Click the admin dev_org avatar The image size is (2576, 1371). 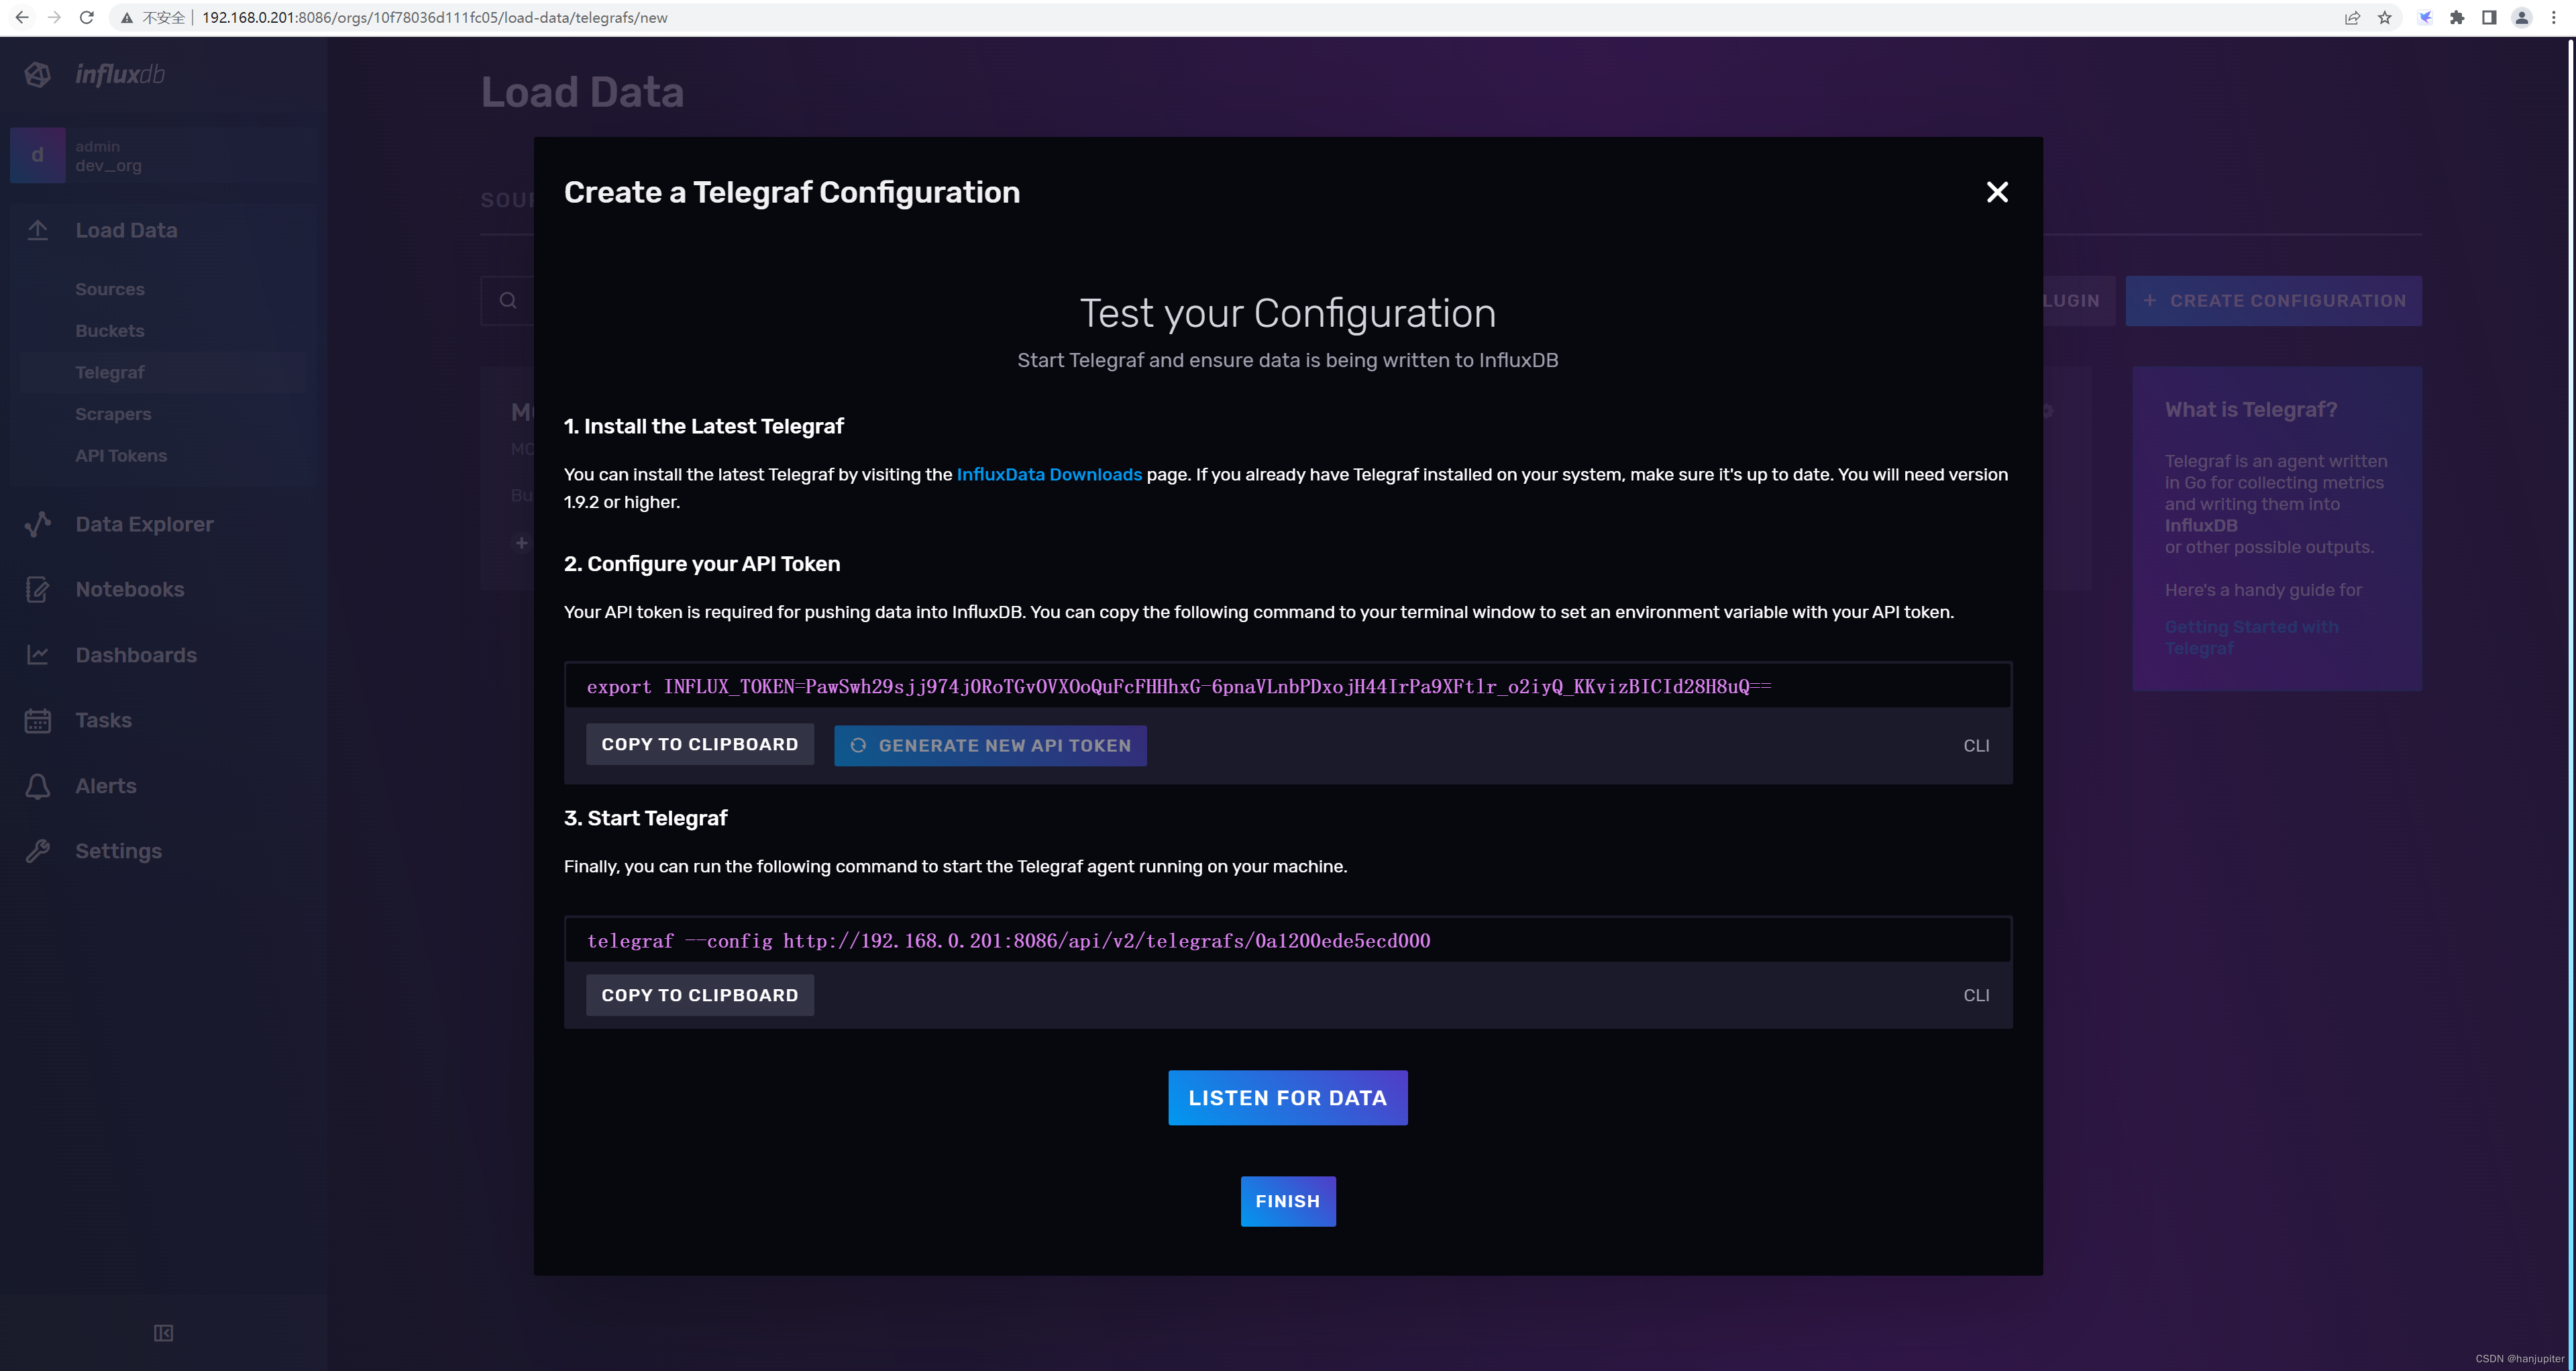click(38, 155)
